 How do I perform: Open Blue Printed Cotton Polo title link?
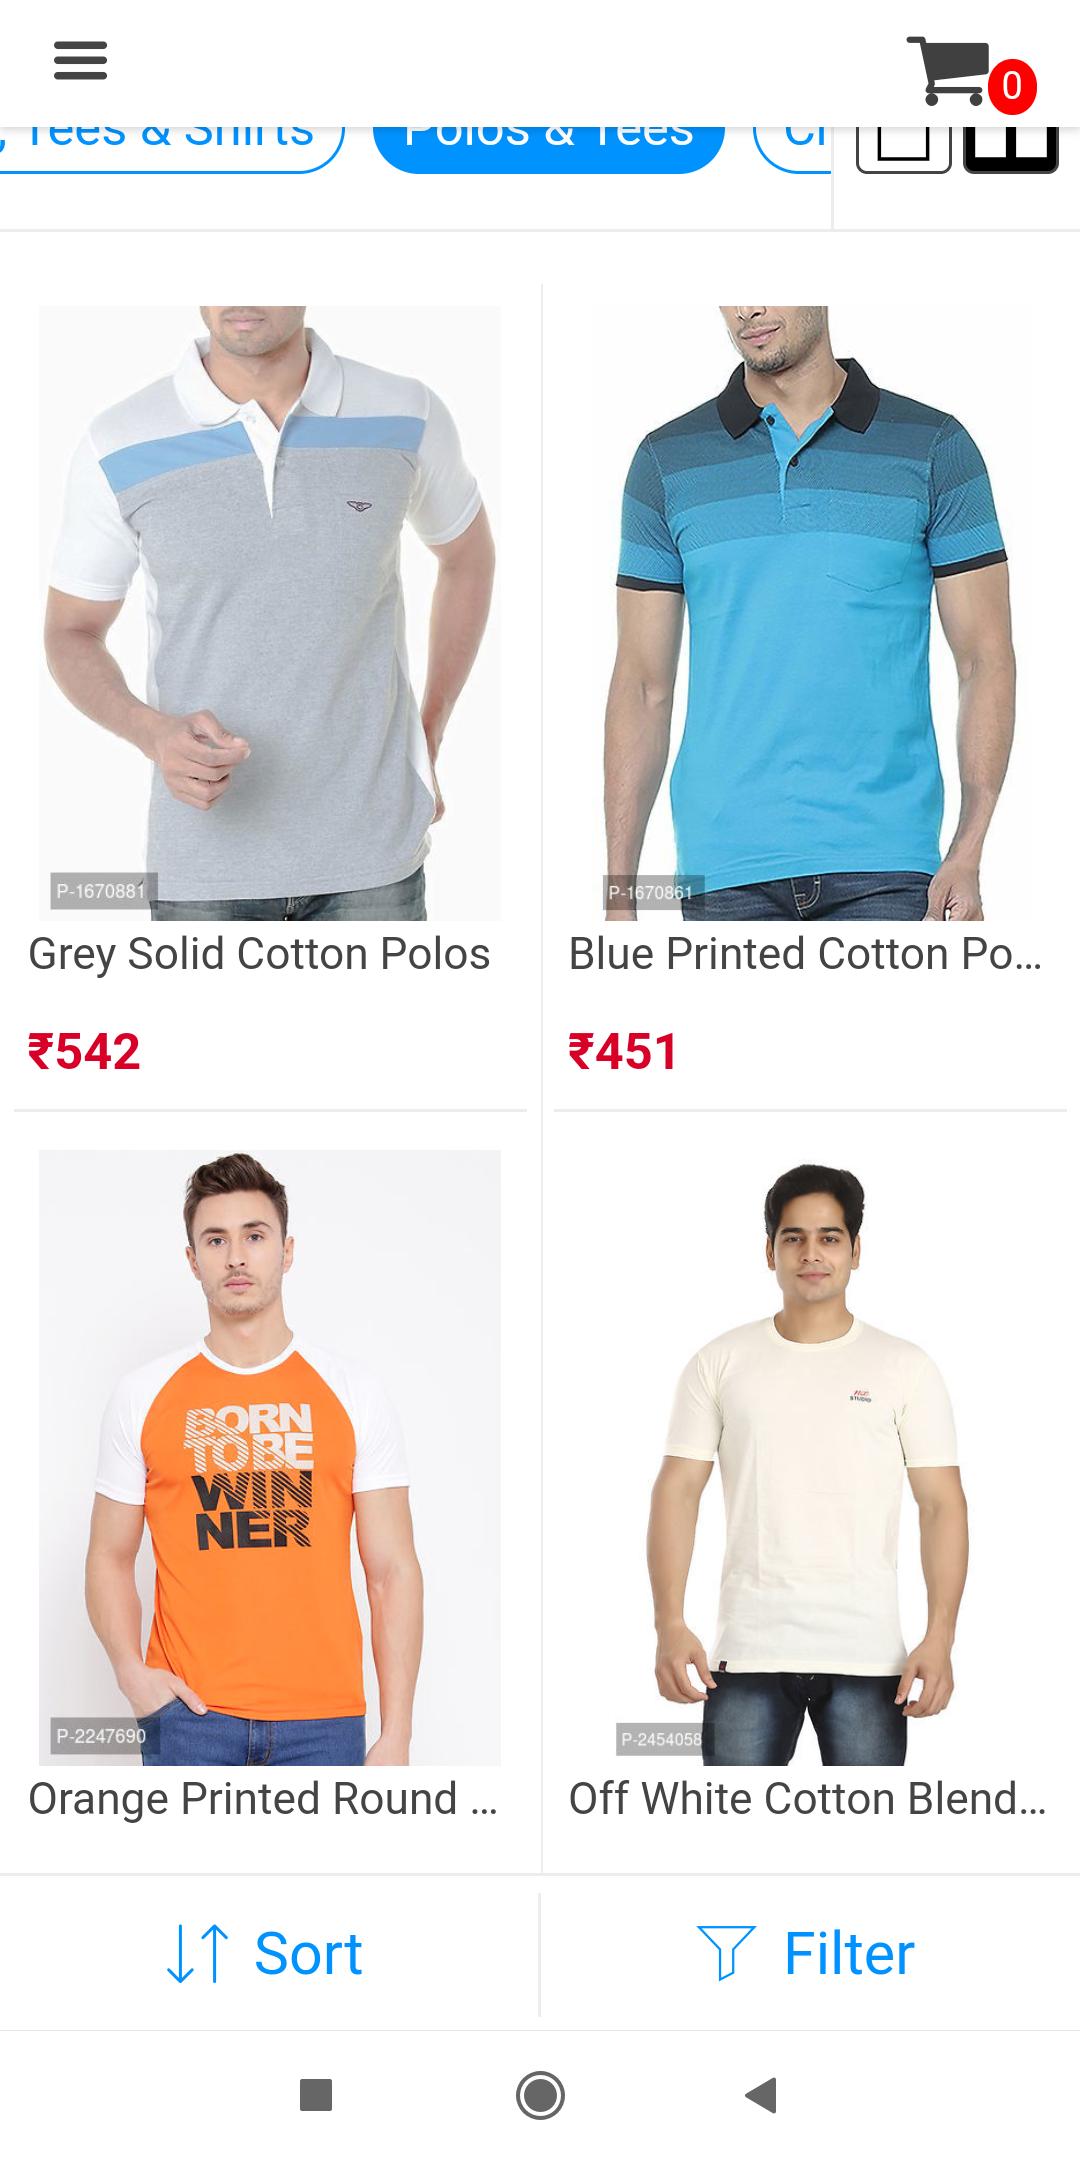(806, 954)
